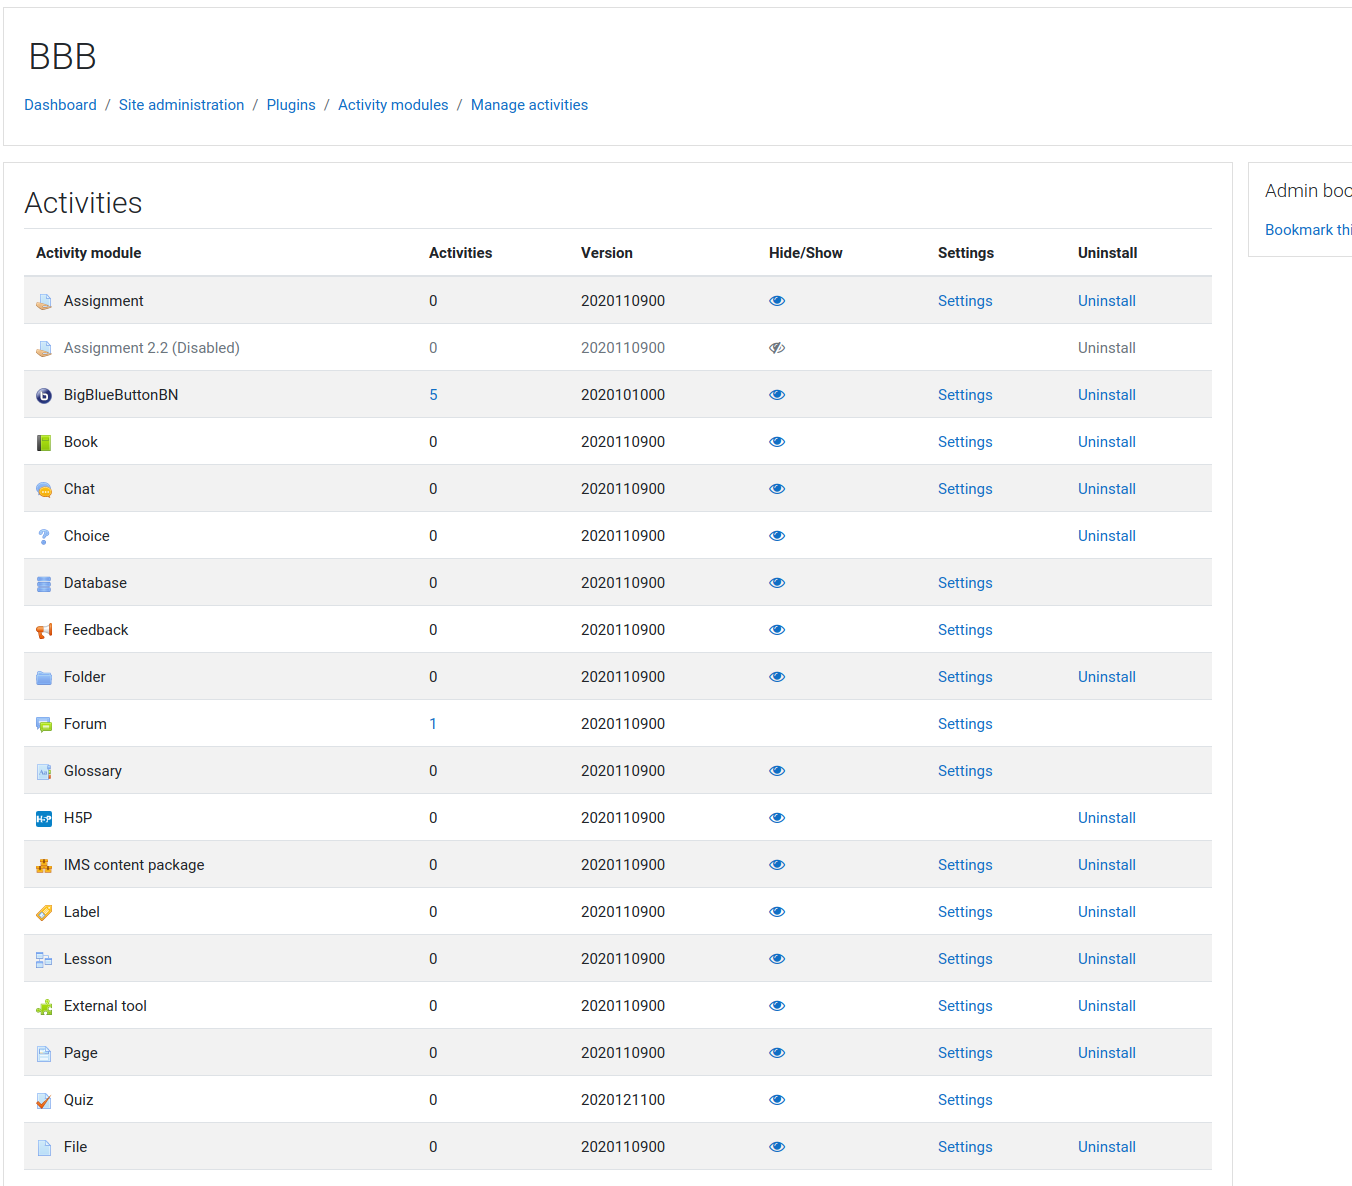The height and width of the screenshot is (1186, 1352).
Task: Click the Choice question-mark icon
Action: point(44,536)
